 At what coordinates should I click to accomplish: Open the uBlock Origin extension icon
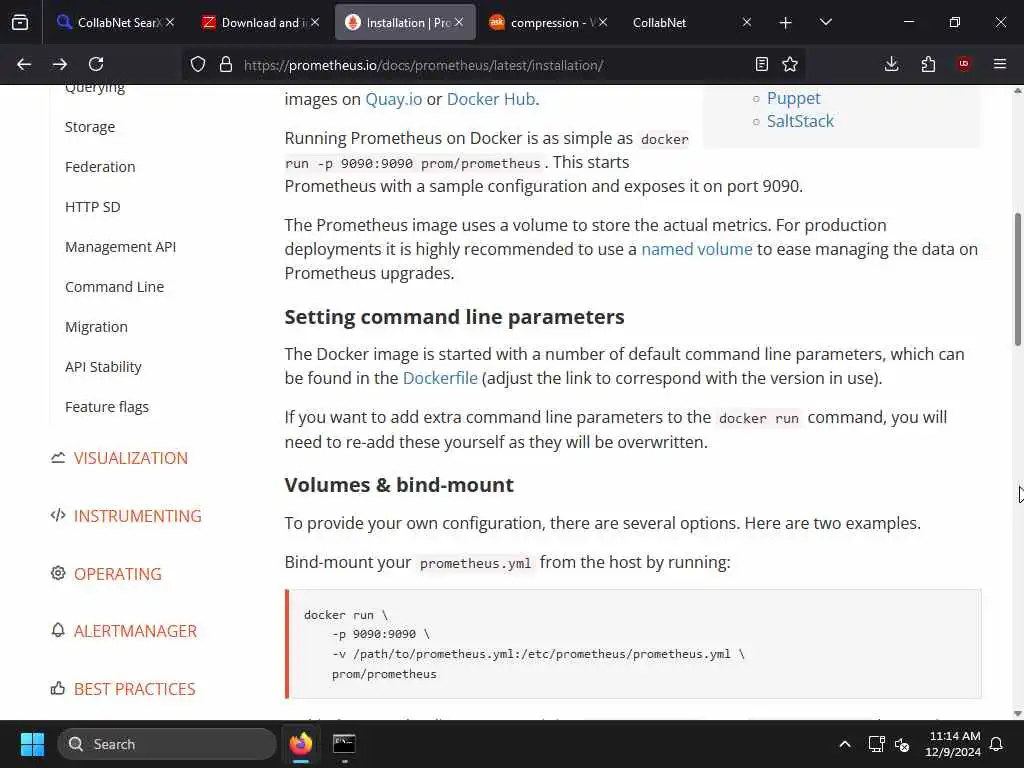[x=964, y=64]
